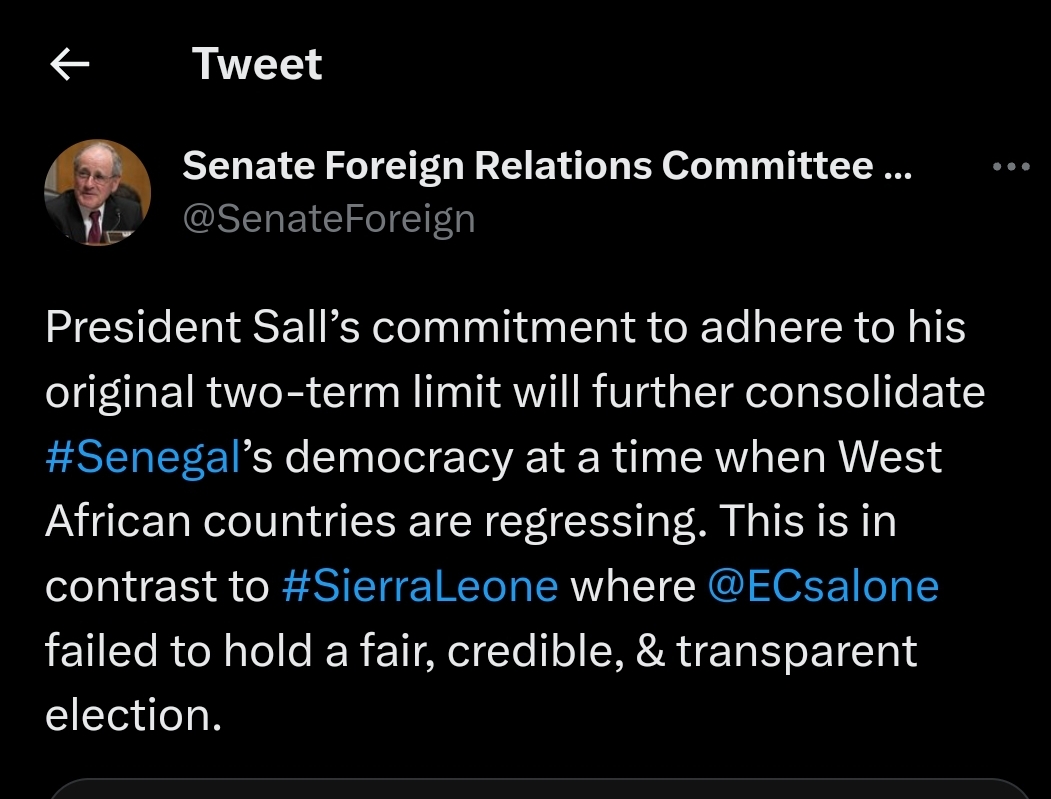Tap the @SenateForeign handle
Screen dimensions: 1051x799
coord(328,218)
